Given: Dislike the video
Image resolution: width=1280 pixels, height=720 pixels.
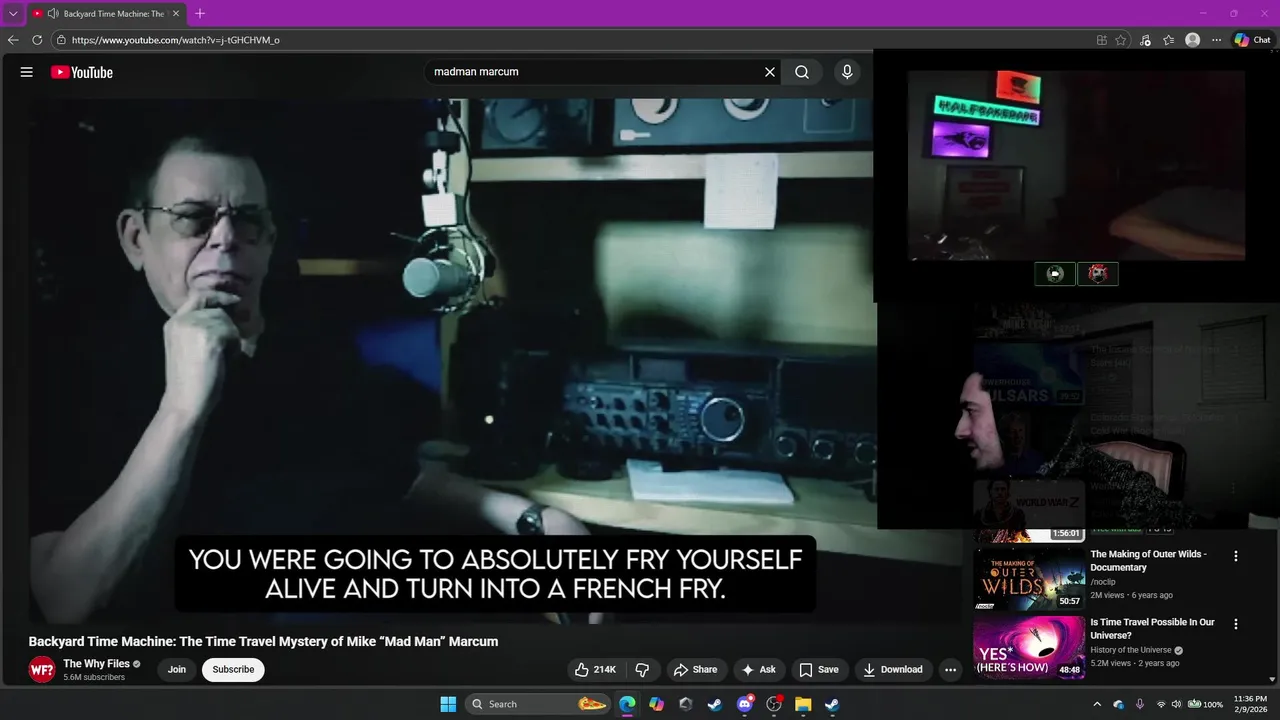Looking at the screenshot, I should pyautogui.click(x=643, y=670).
